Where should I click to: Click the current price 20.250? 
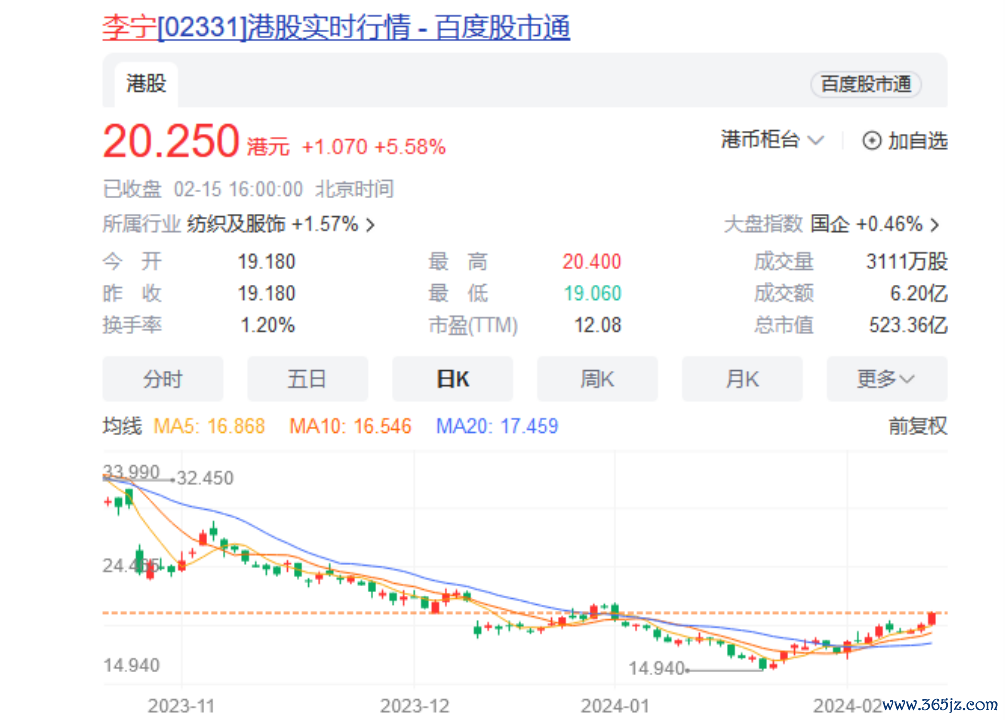(x=171, y=140)
